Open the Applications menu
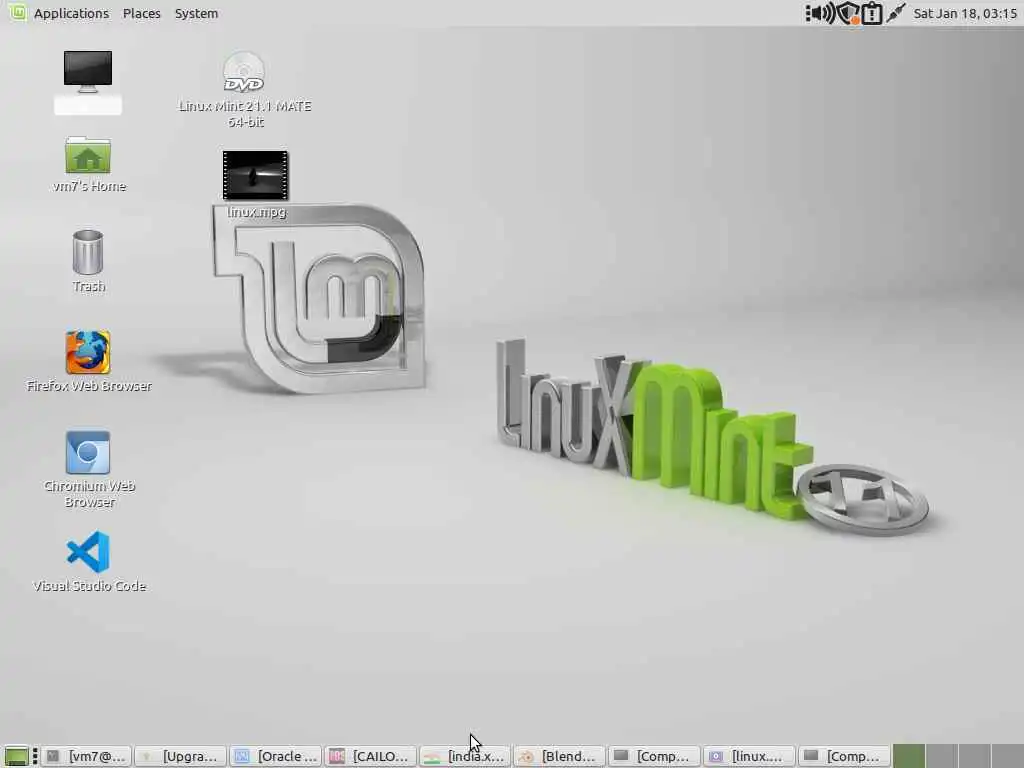The width and height of the screenshot is (1024, 768). pyautogui.click(x=71, y=13)
